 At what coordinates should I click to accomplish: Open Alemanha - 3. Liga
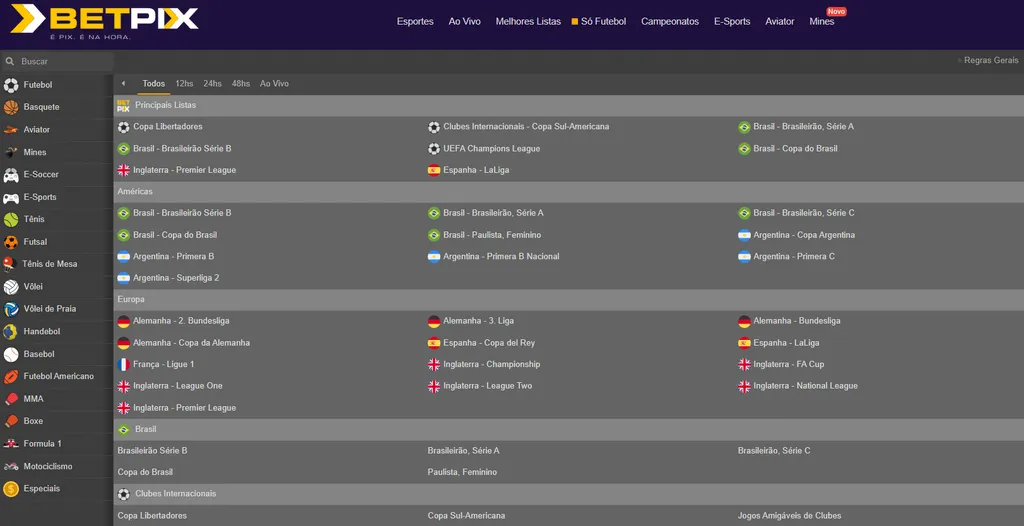click(479, 321)
